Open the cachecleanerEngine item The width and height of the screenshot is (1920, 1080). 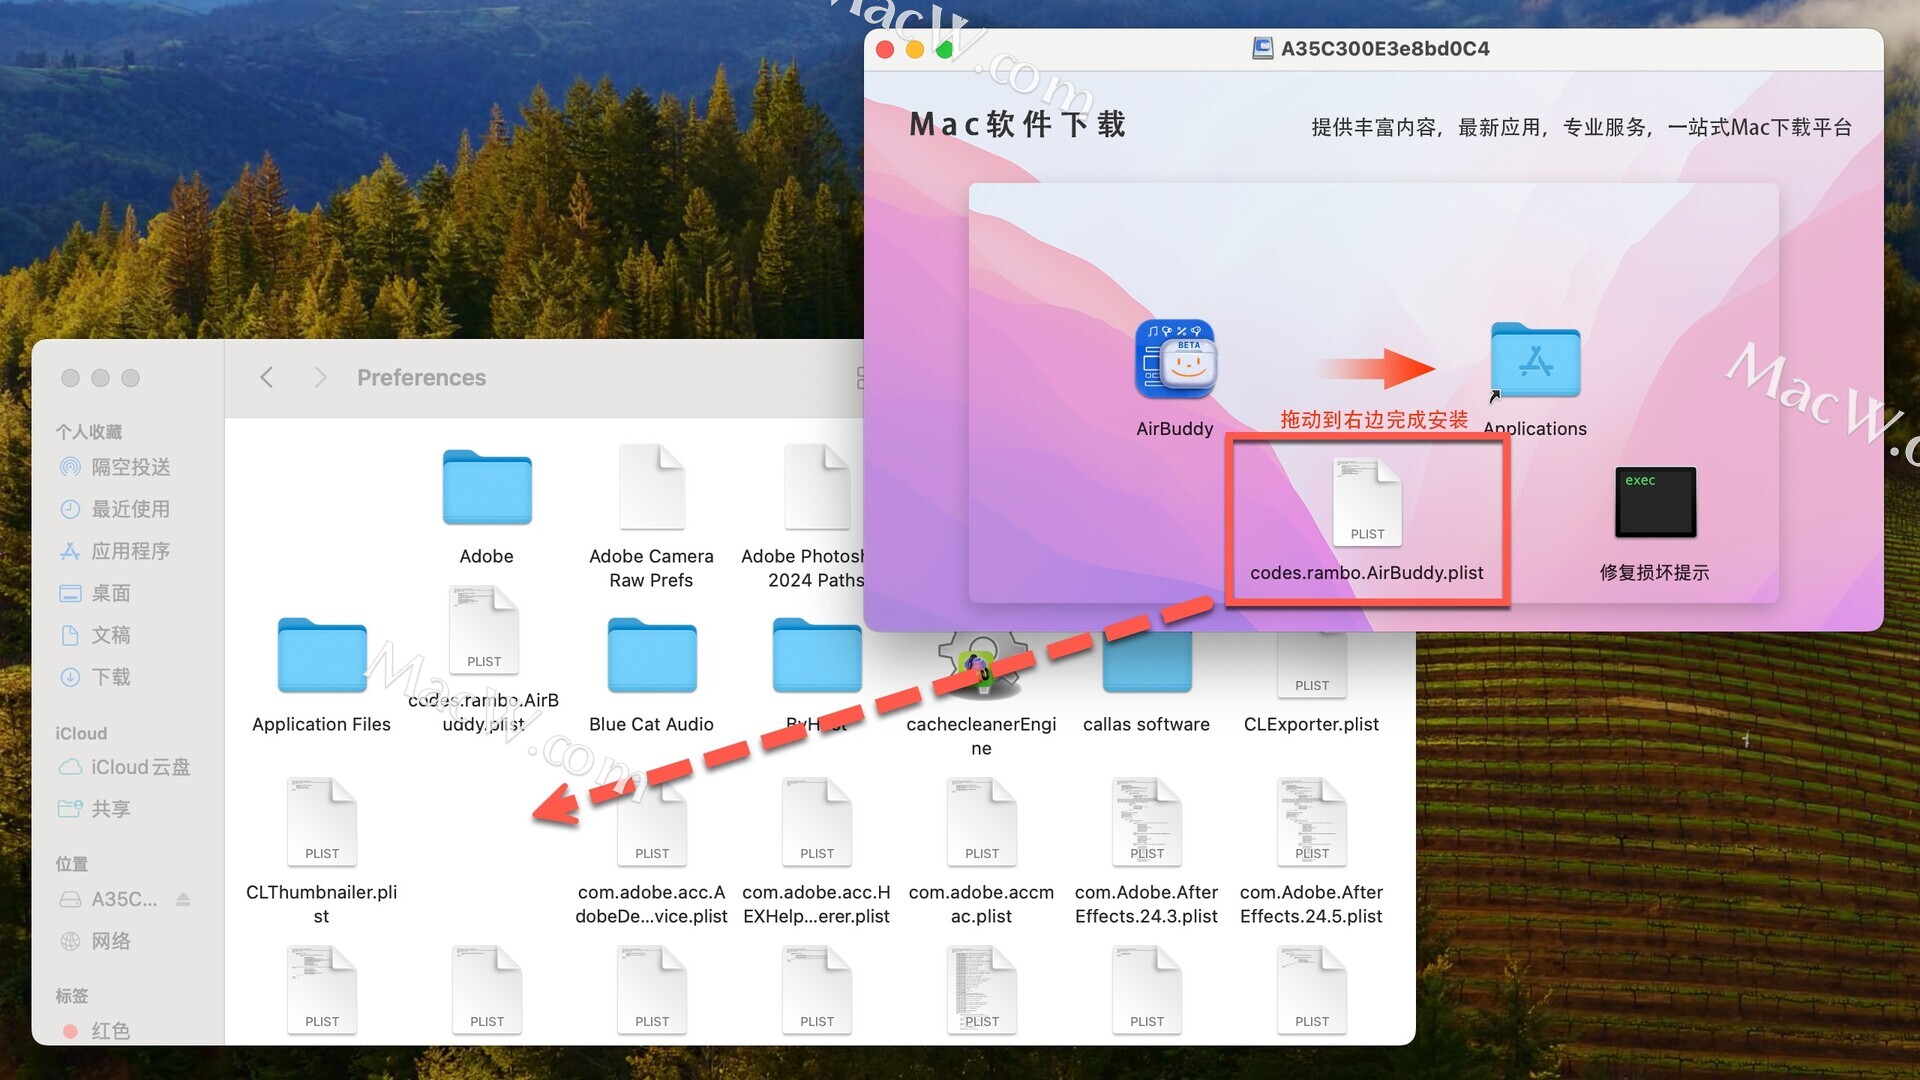(x=982, y=664)
